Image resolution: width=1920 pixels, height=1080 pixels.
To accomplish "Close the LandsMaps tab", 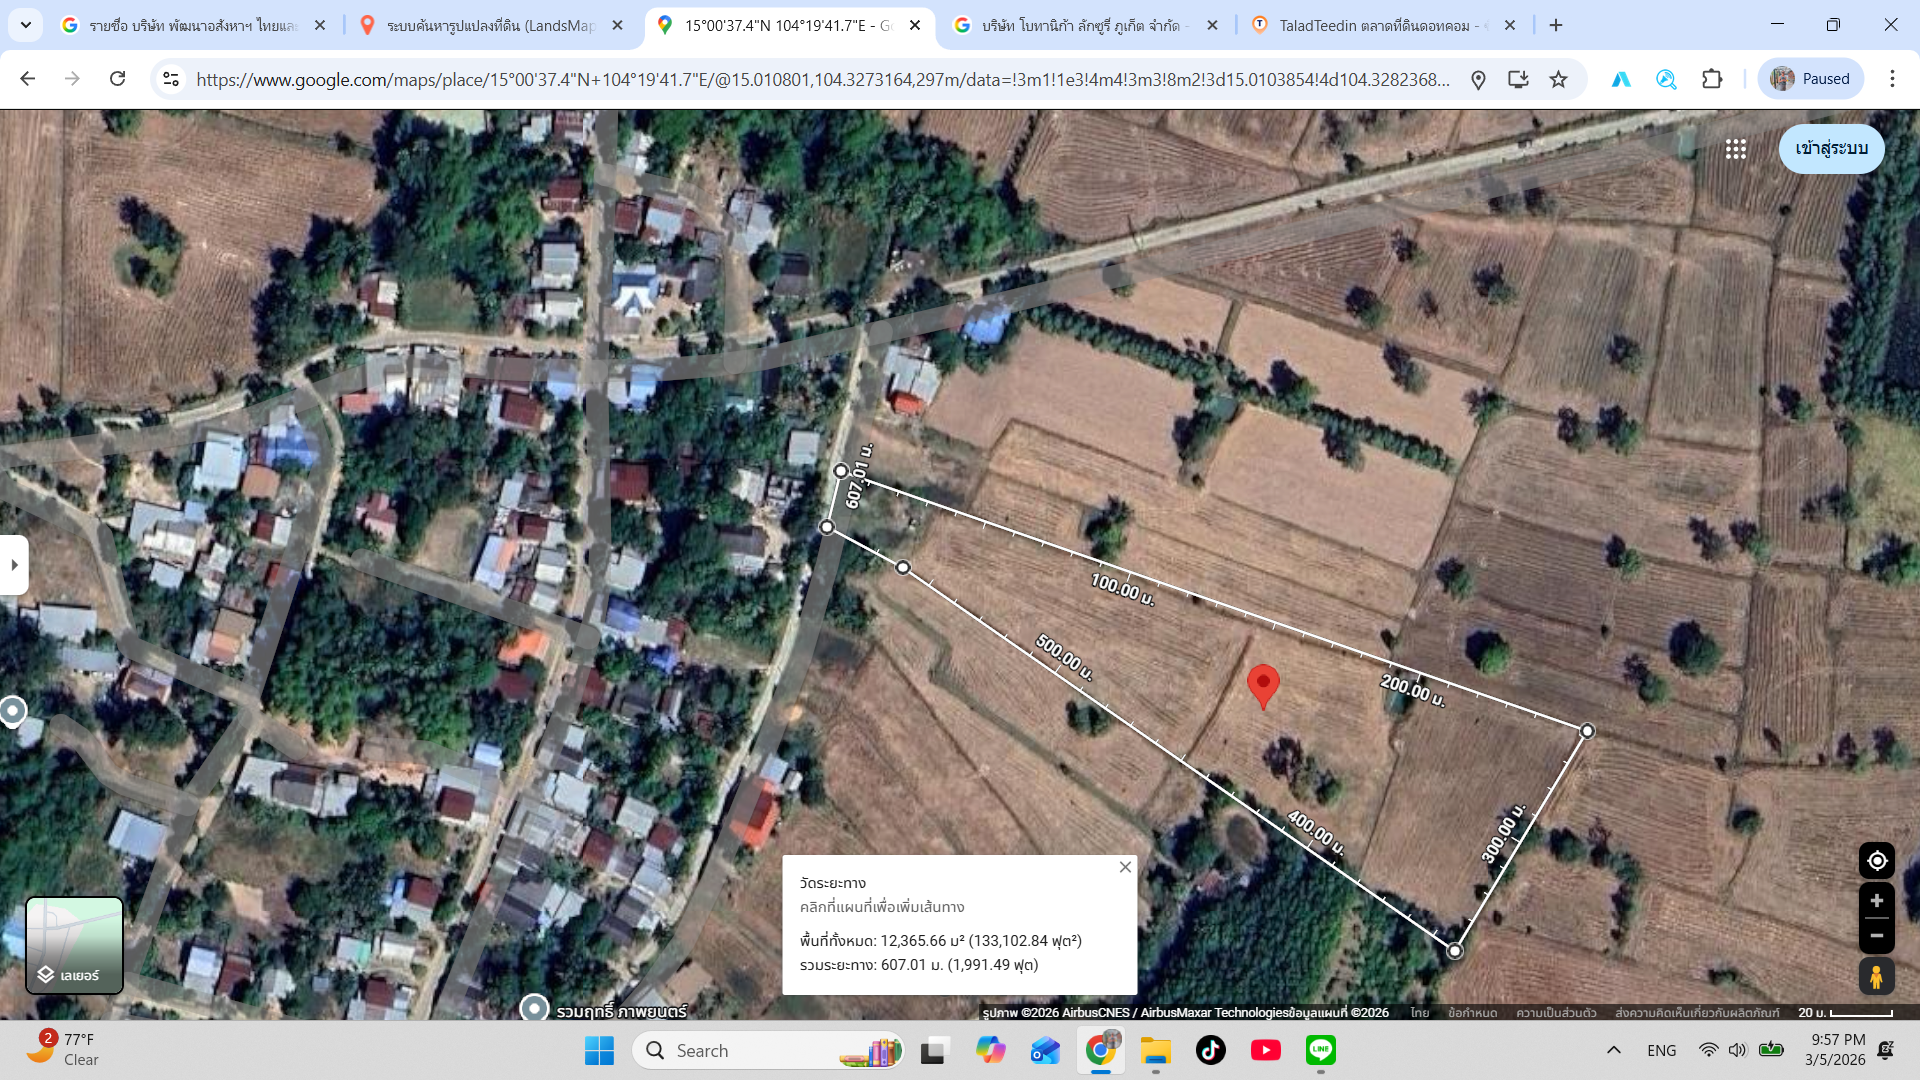I will click(617, 25).
